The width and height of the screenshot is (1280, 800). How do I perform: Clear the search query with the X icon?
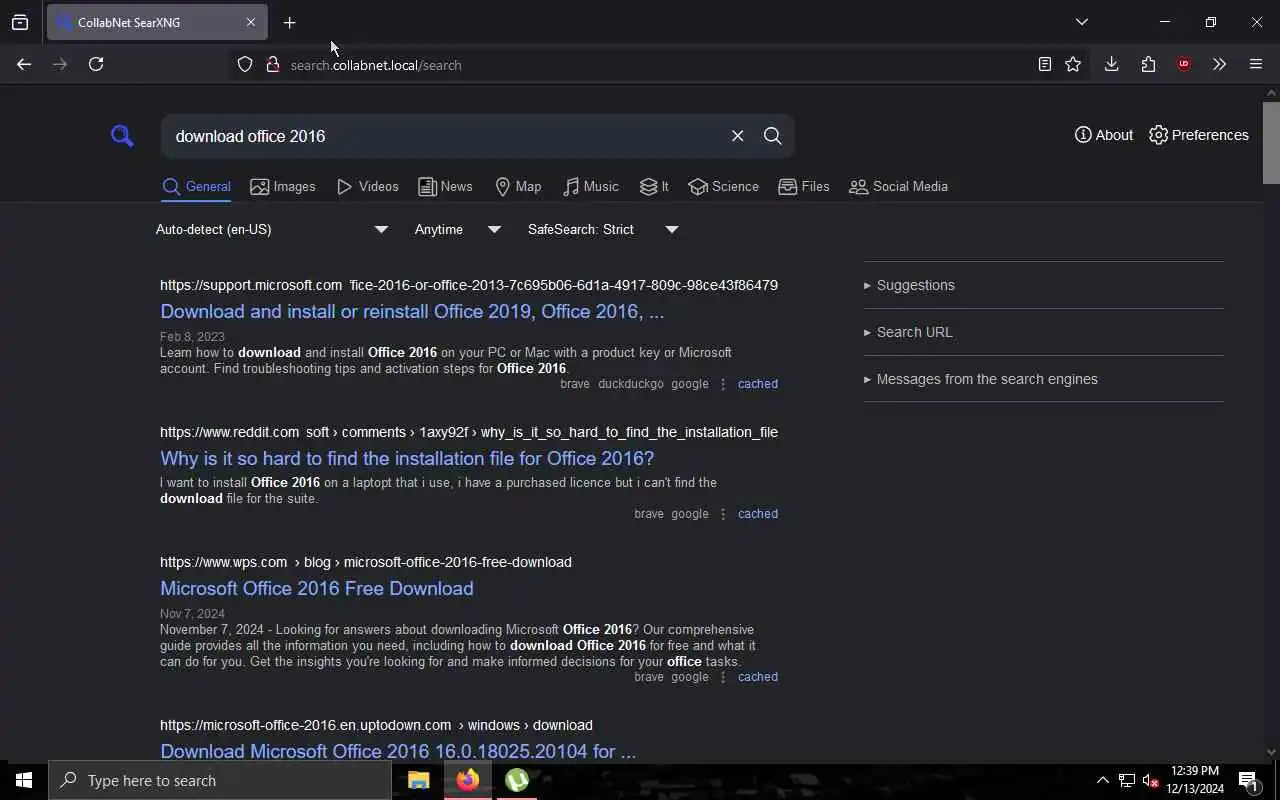coord(737,136)
